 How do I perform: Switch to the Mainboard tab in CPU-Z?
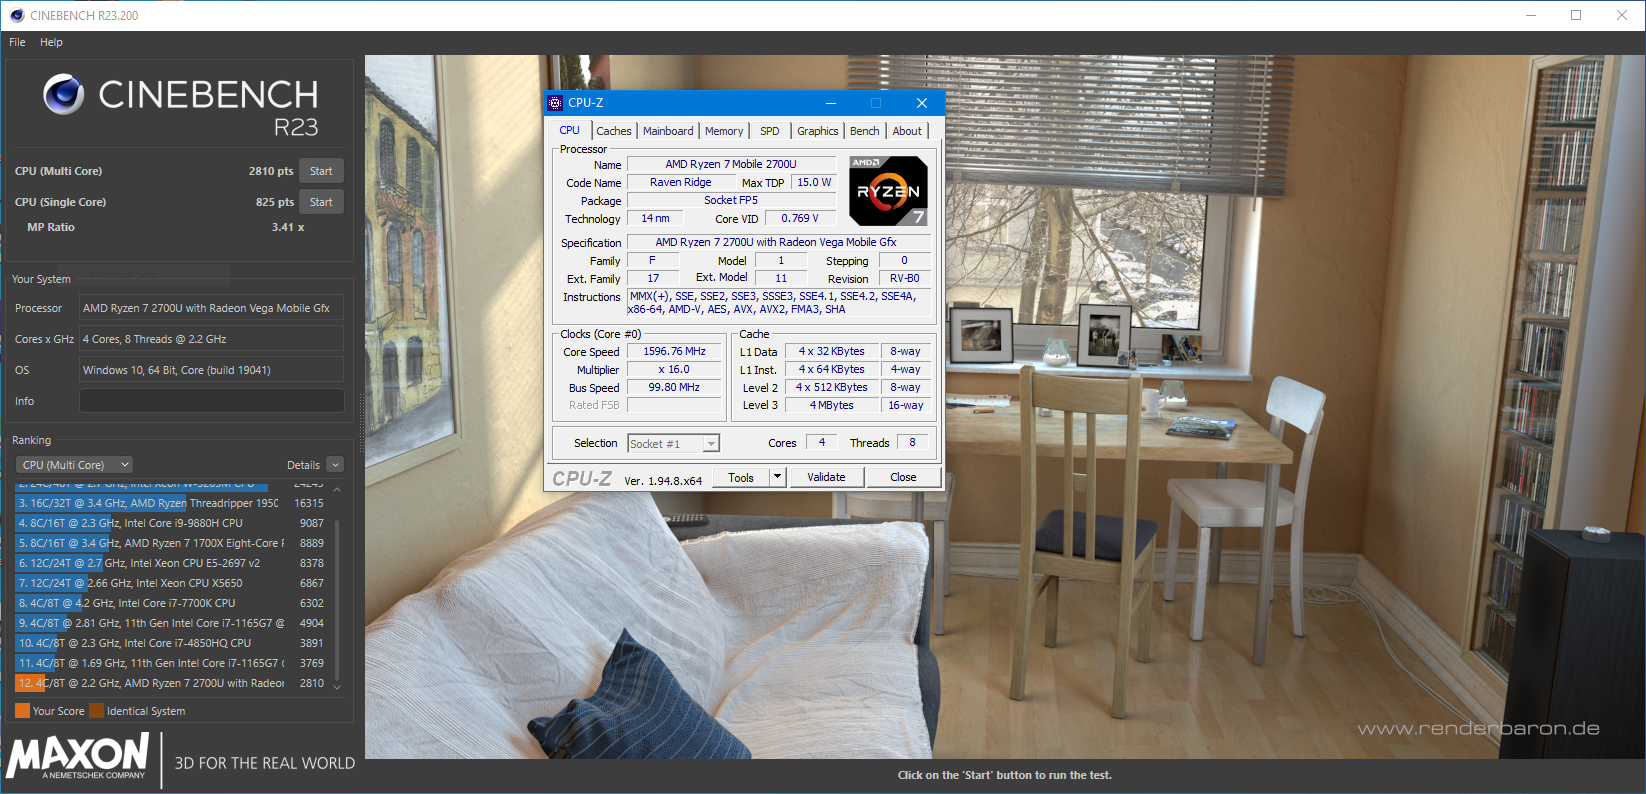668,131
